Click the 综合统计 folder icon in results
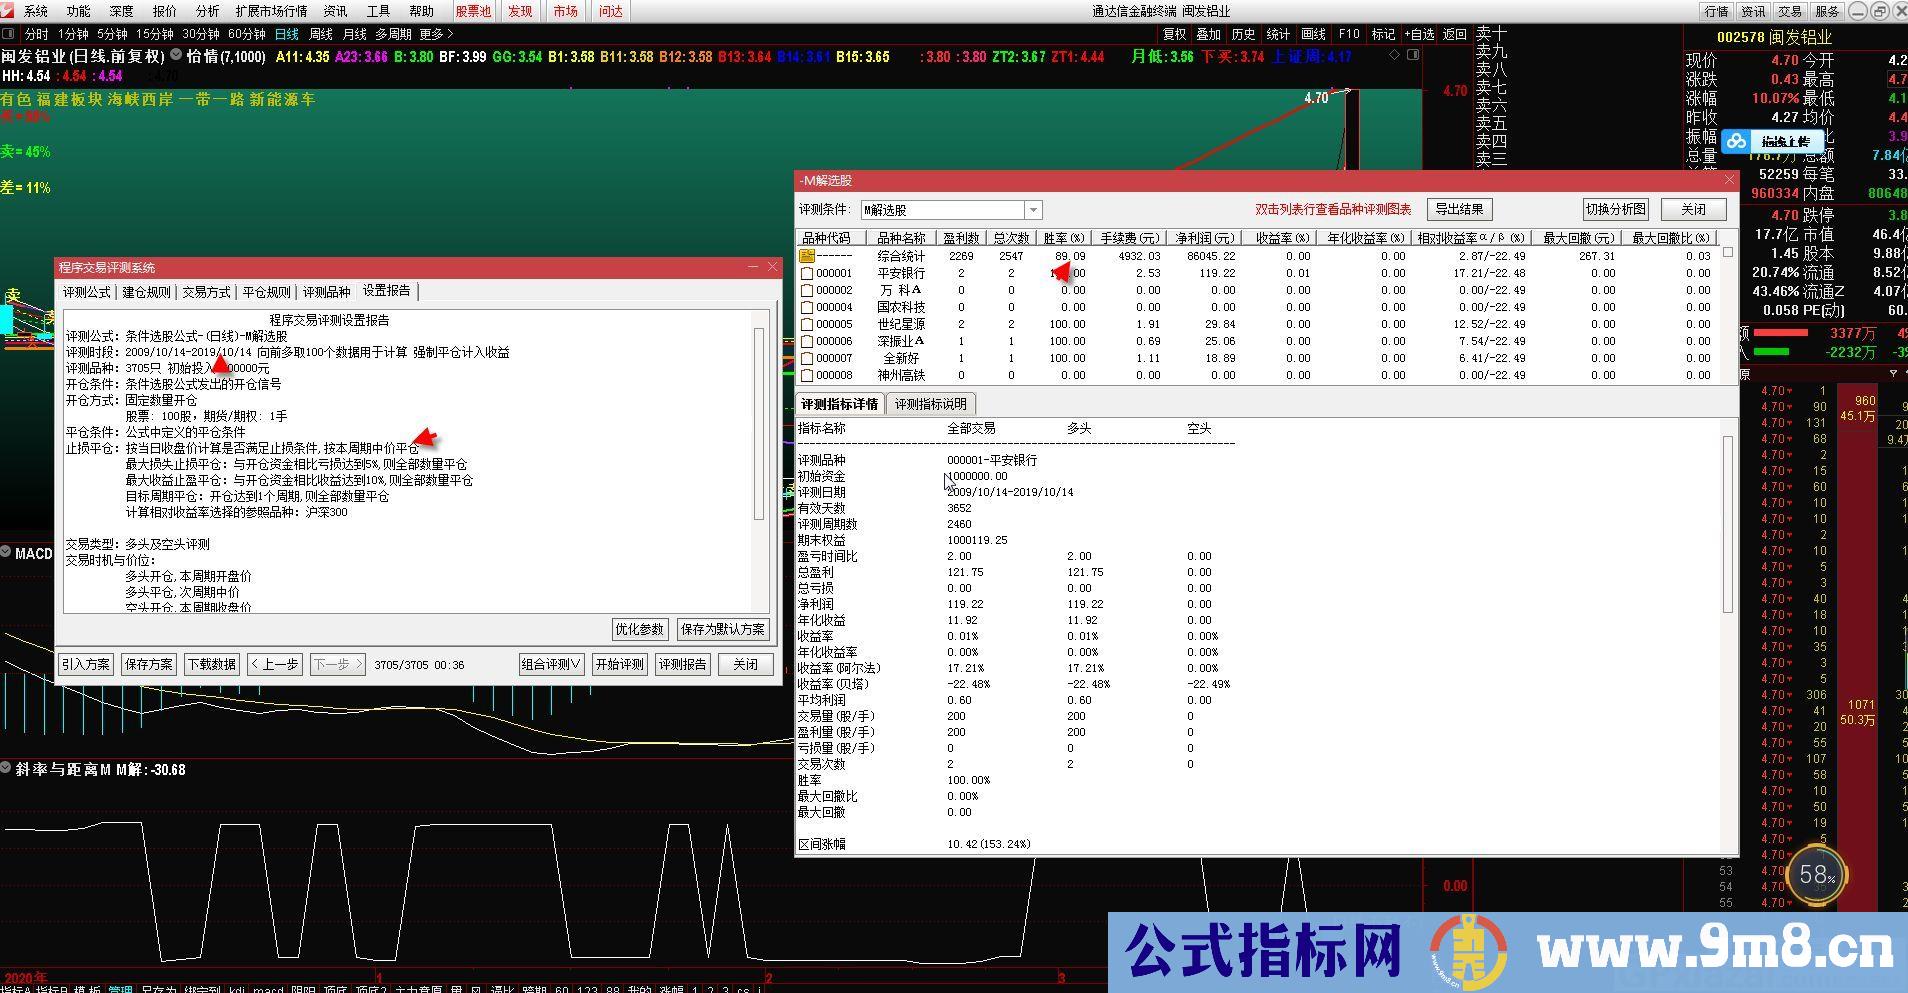Image resolution: width=1908 pixels, height=993 pixels. pos(807,256)
